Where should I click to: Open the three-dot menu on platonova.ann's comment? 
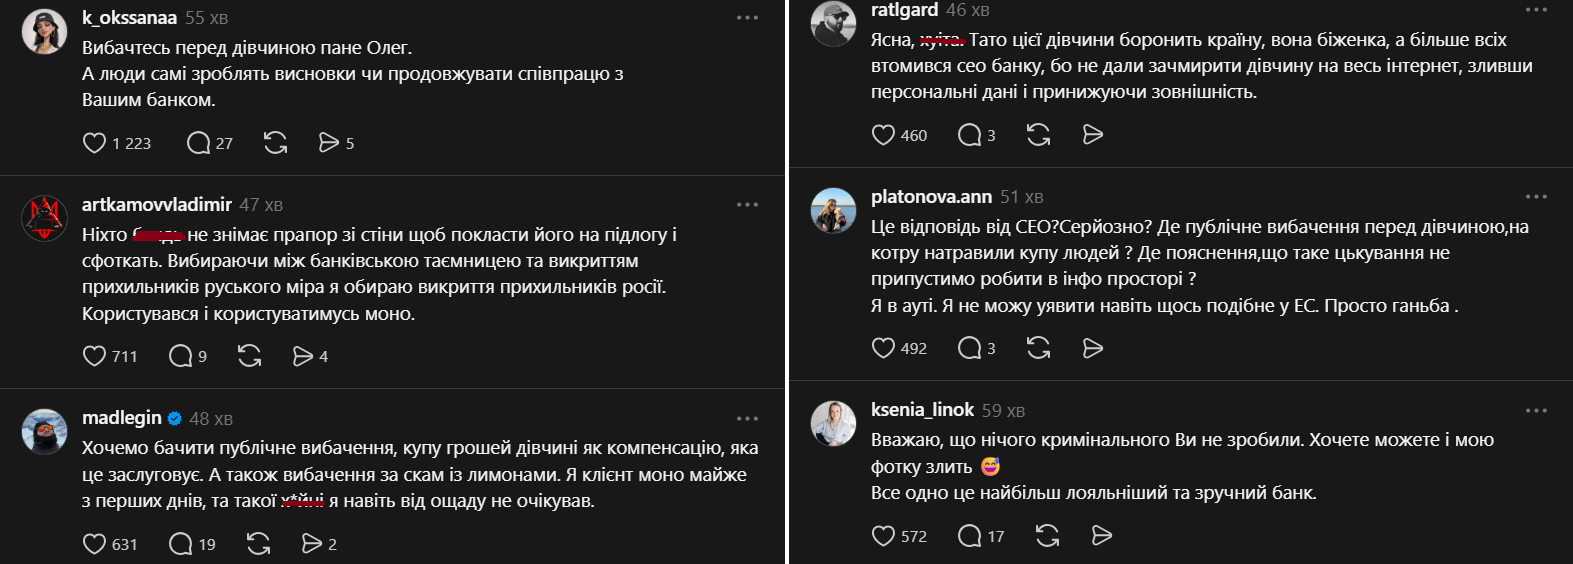(1536, 197)
